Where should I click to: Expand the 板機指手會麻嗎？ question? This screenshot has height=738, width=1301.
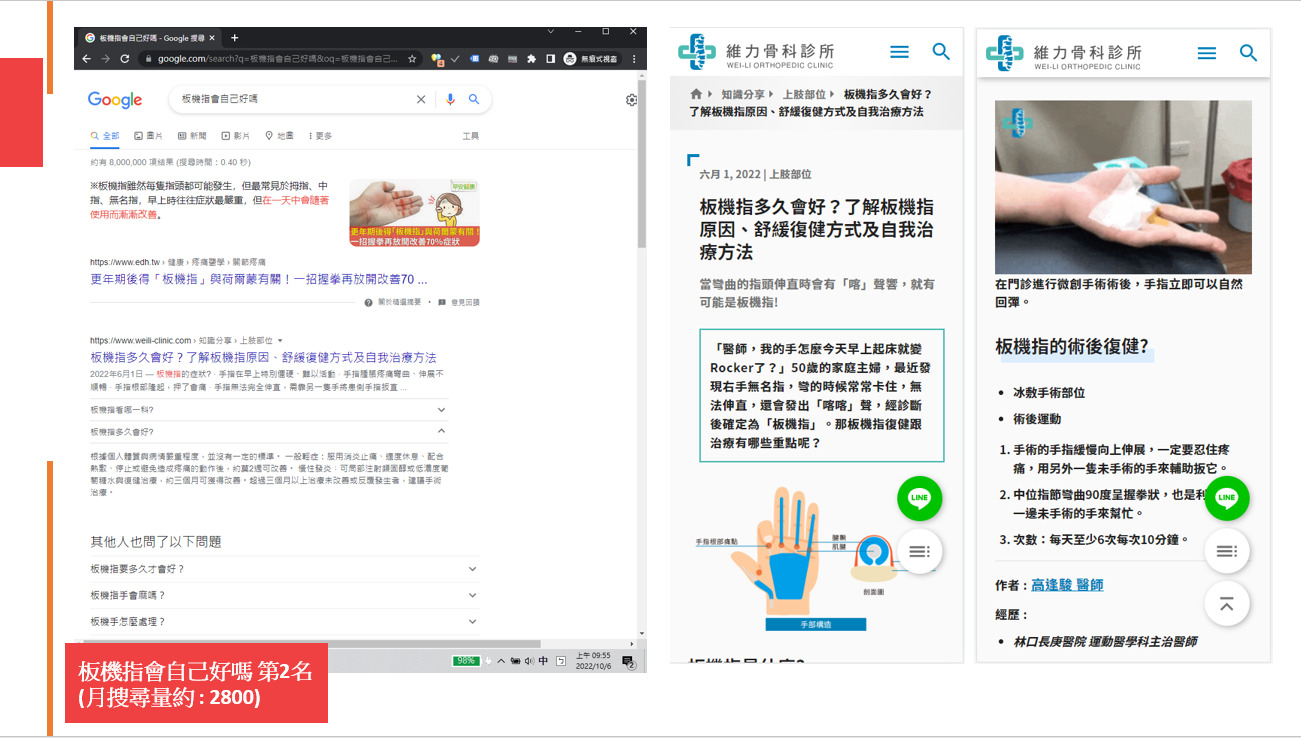[x=284, y=595]
